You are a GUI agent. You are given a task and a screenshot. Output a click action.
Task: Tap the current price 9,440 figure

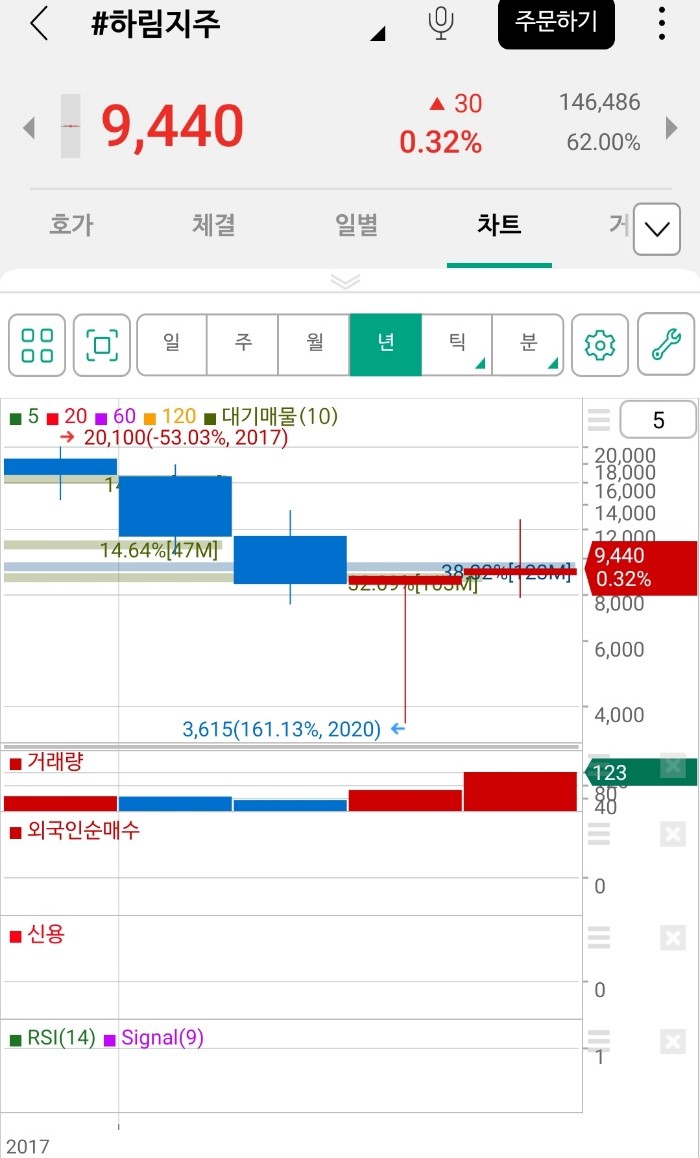point(172,126)
